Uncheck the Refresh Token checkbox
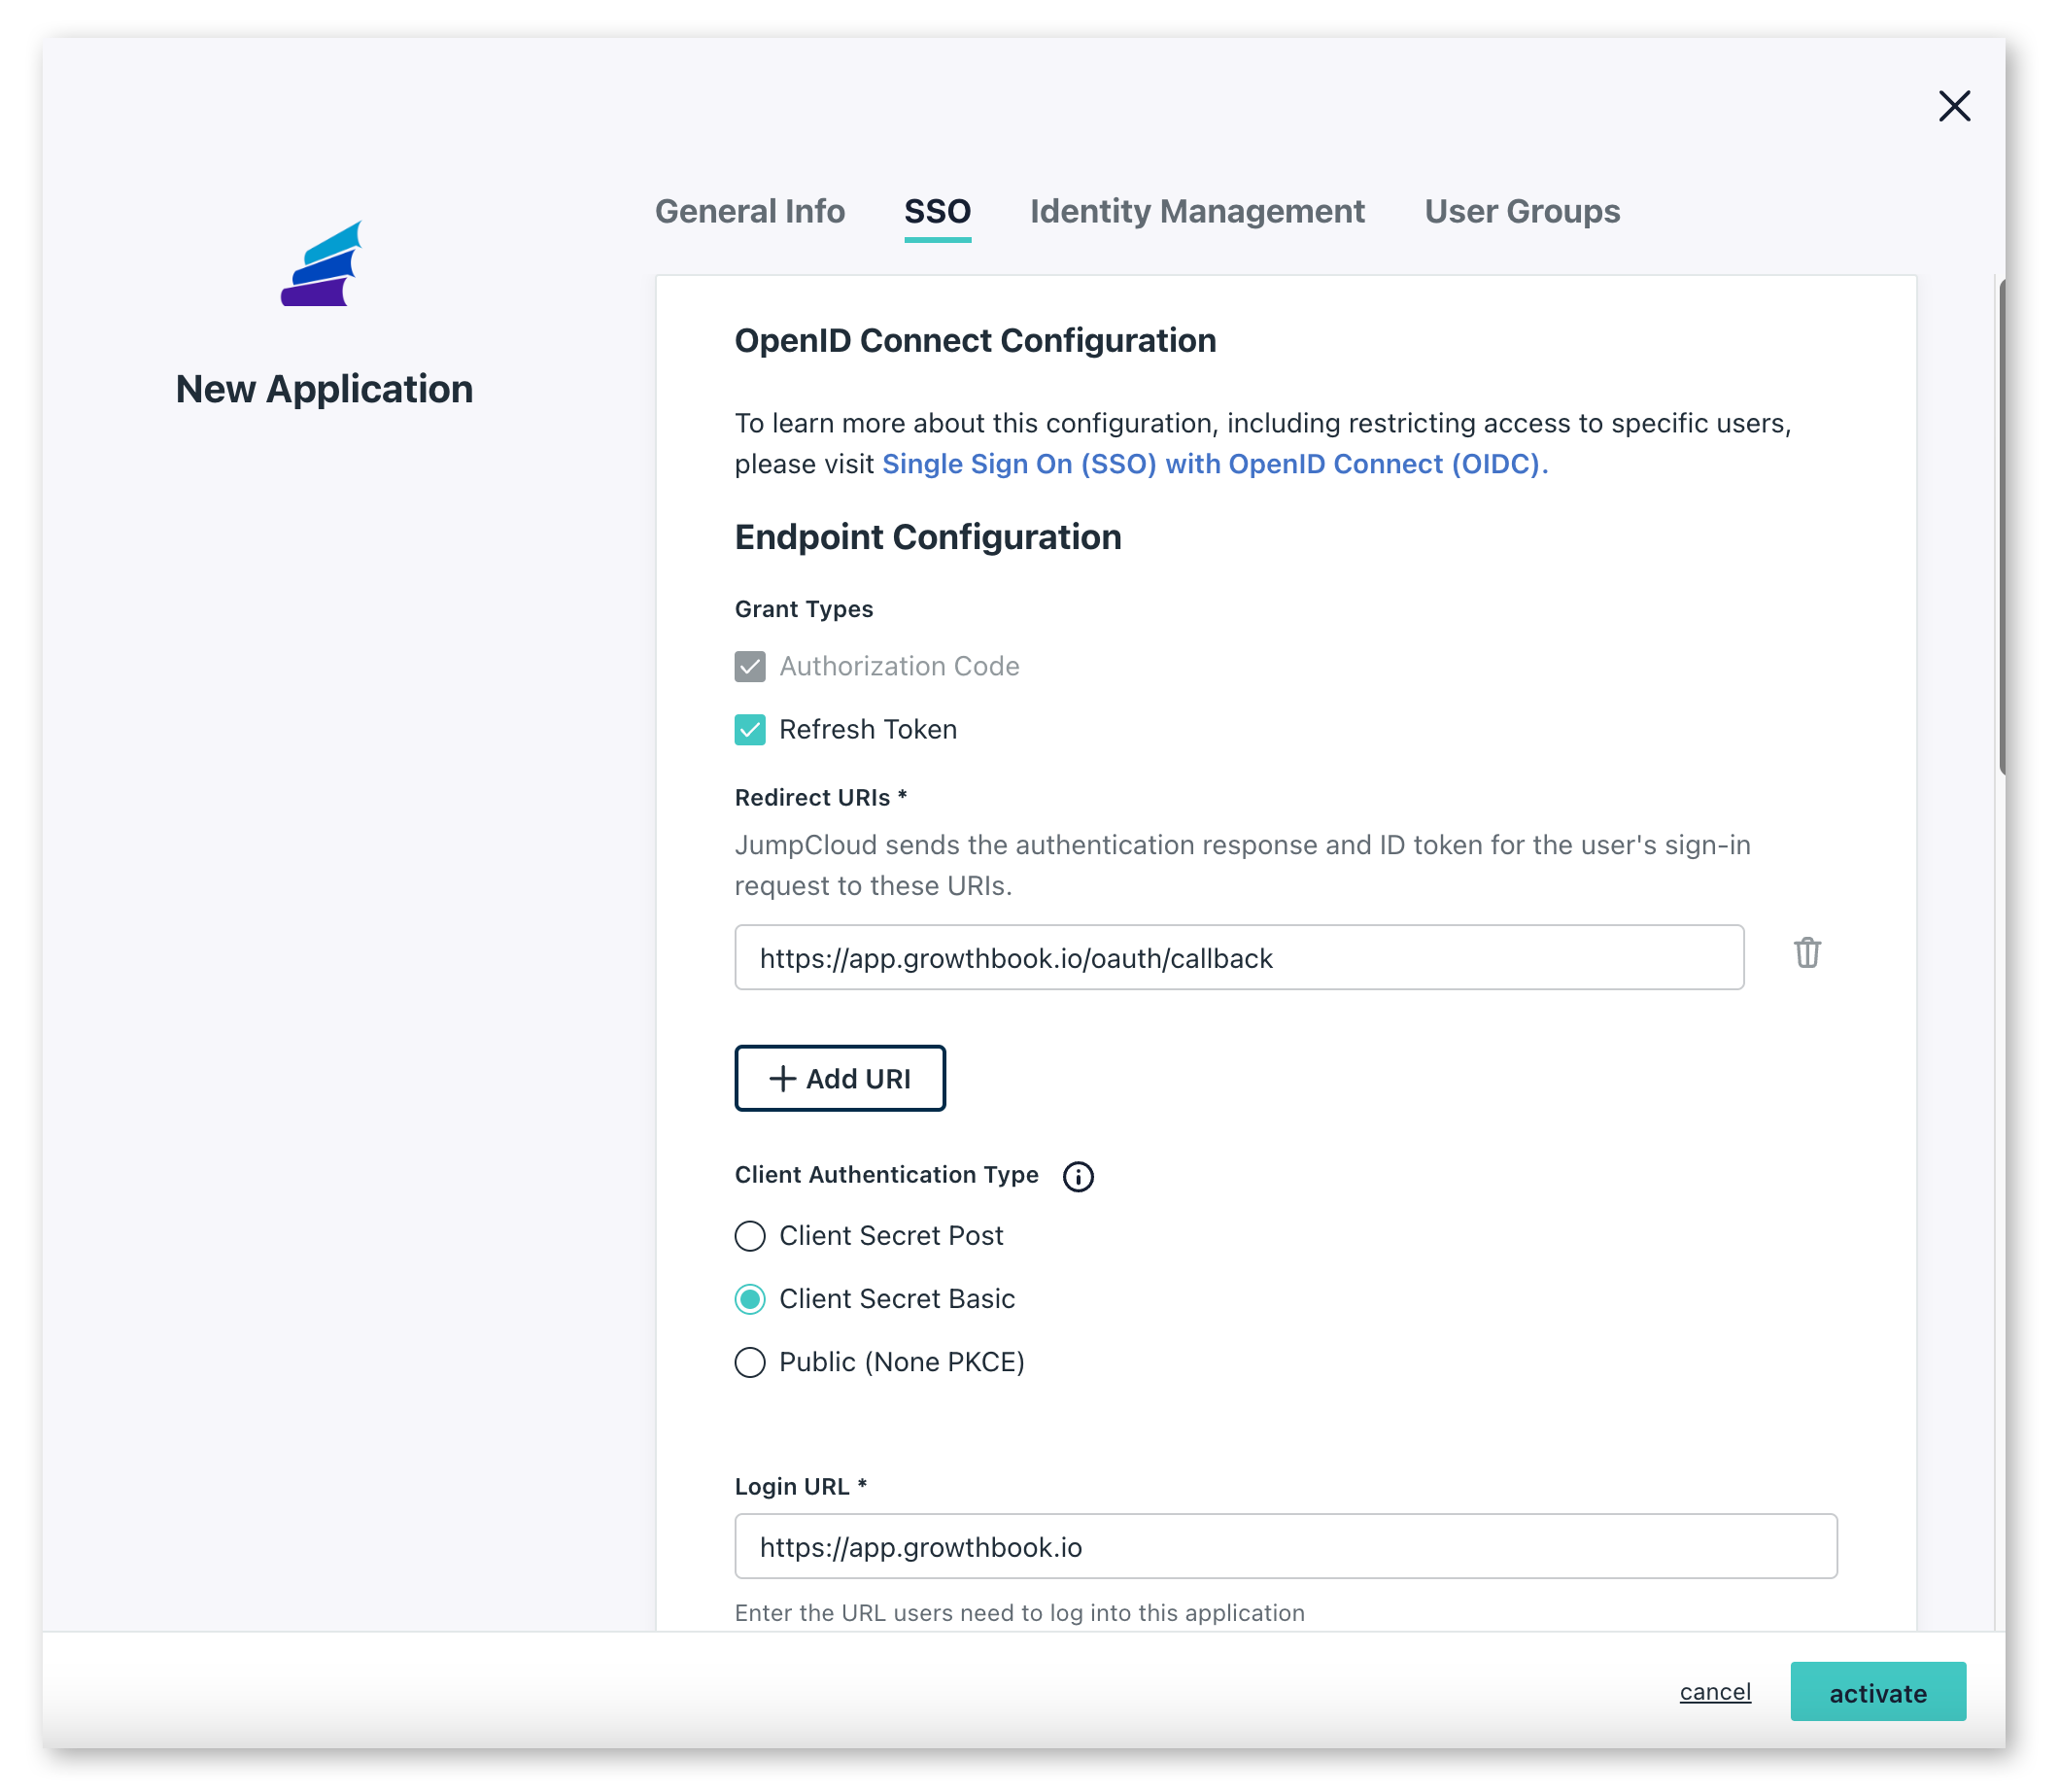Screen dimensions: 2059x1792 (x=750, y=729)
